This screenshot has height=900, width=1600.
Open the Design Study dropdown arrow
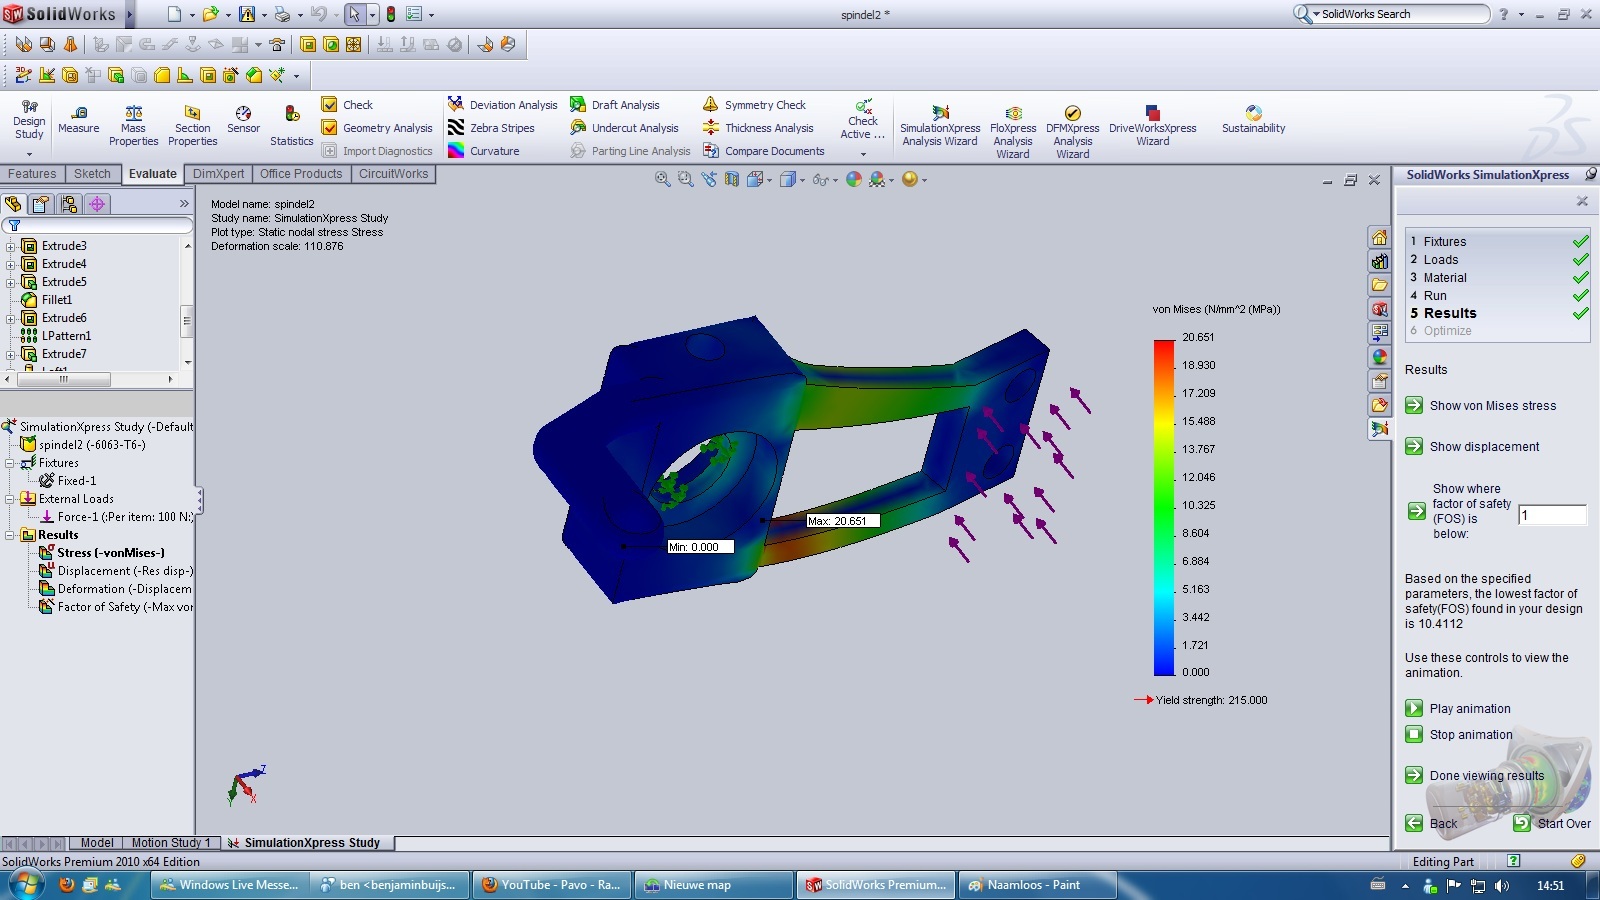(29, 154)
